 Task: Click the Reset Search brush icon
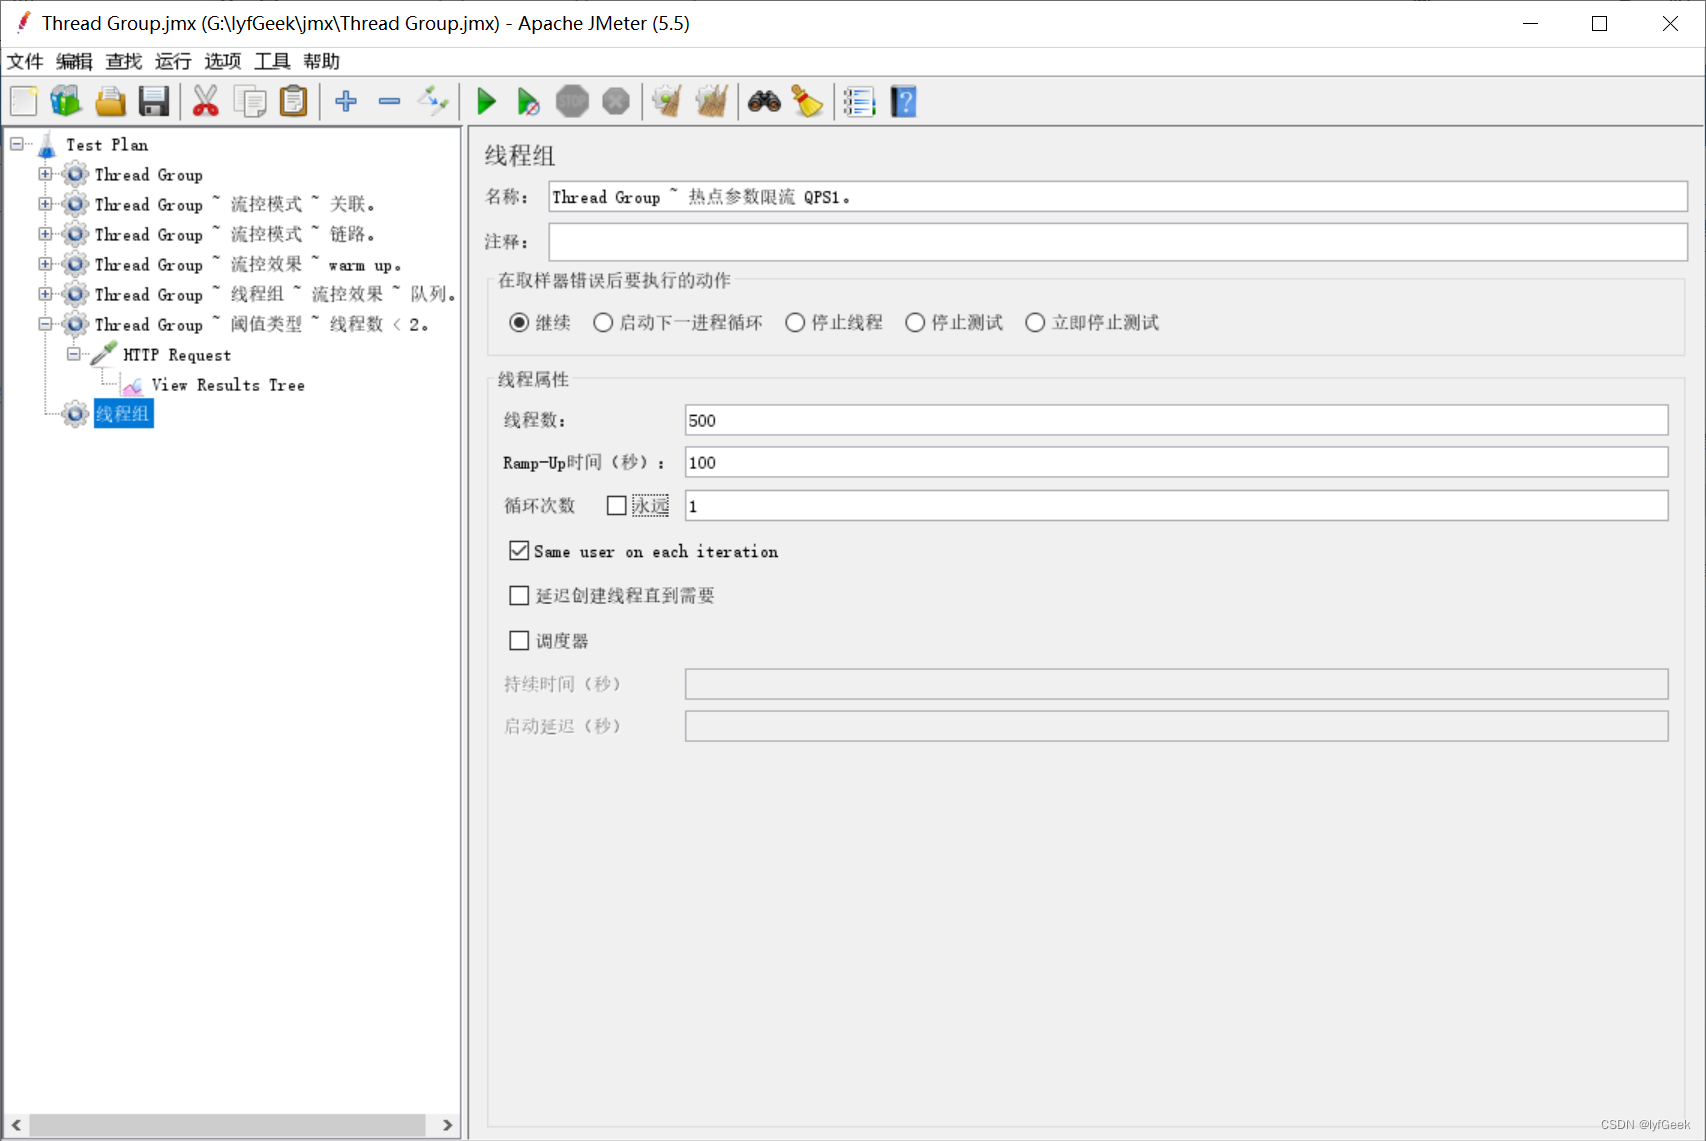click(x=807, y=101)
